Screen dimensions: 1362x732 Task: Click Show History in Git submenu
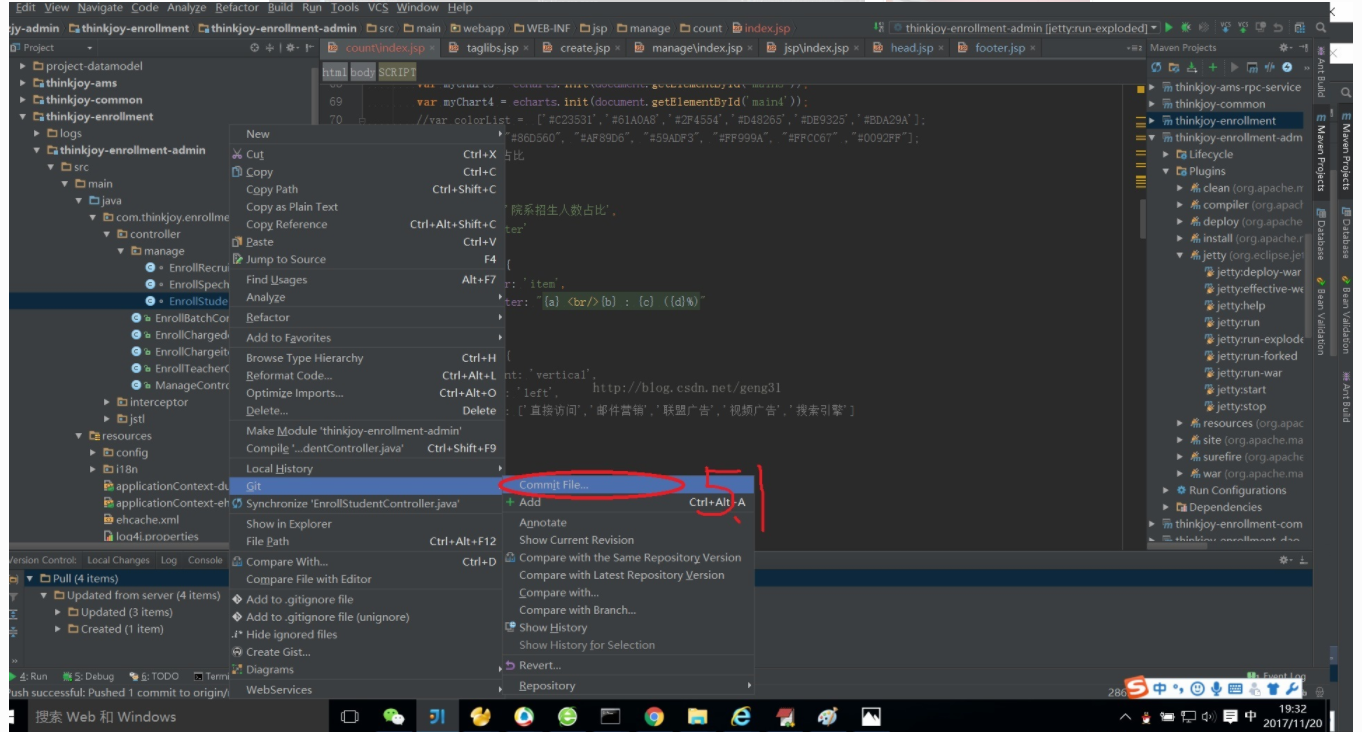(x=628, y=627)
